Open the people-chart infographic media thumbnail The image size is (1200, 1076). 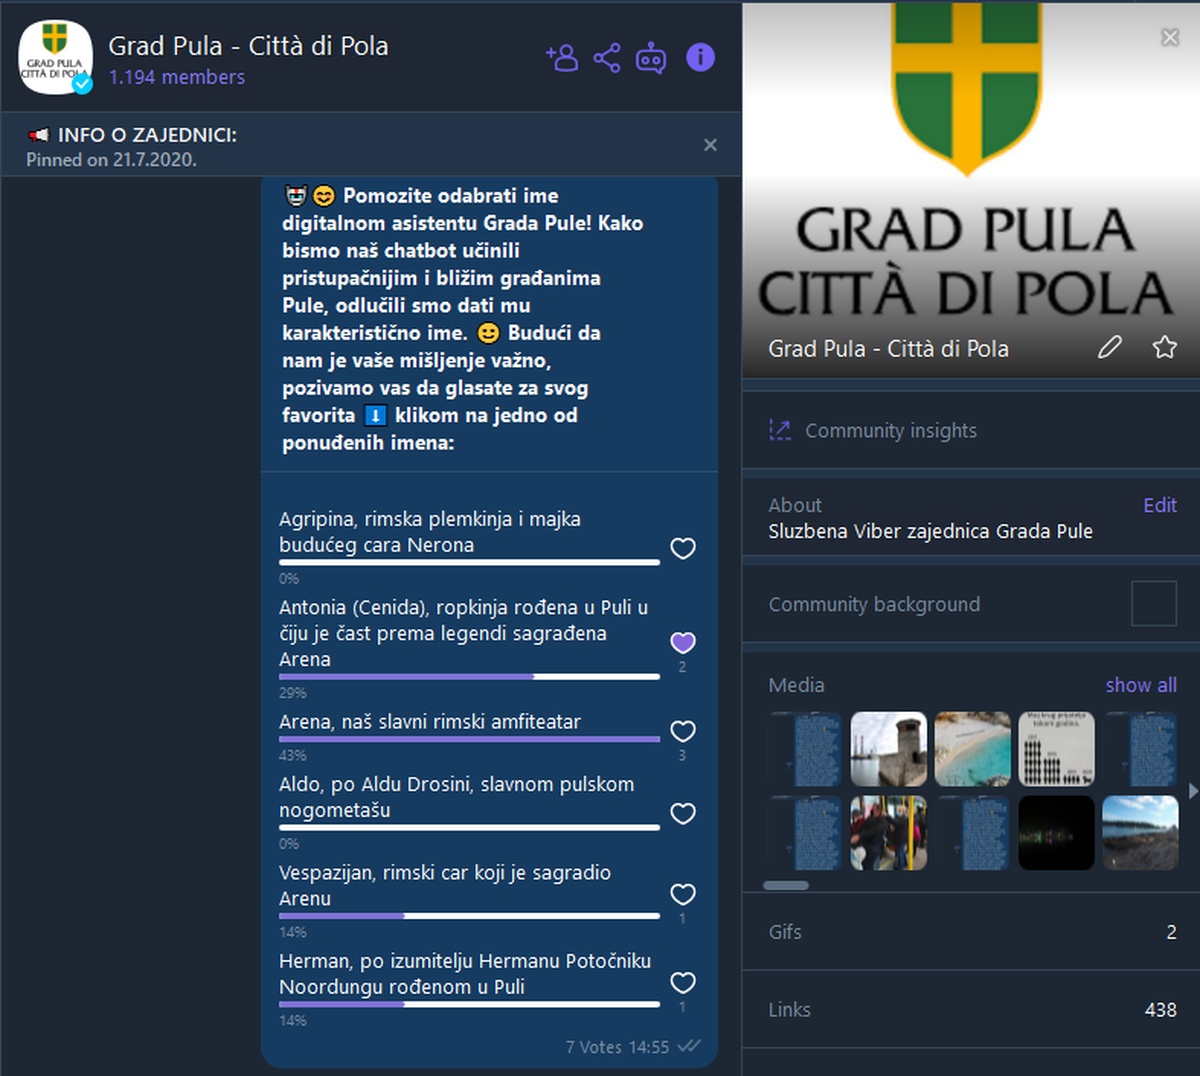1057,749
